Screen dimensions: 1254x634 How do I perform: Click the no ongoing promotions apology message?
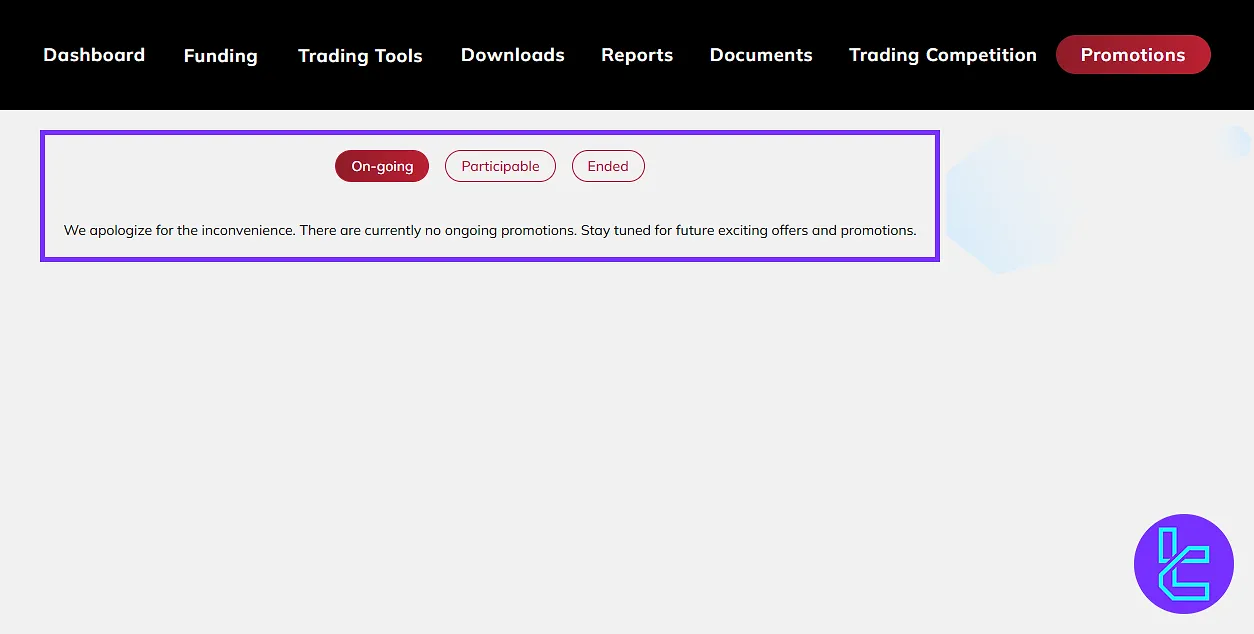point(320,230)
